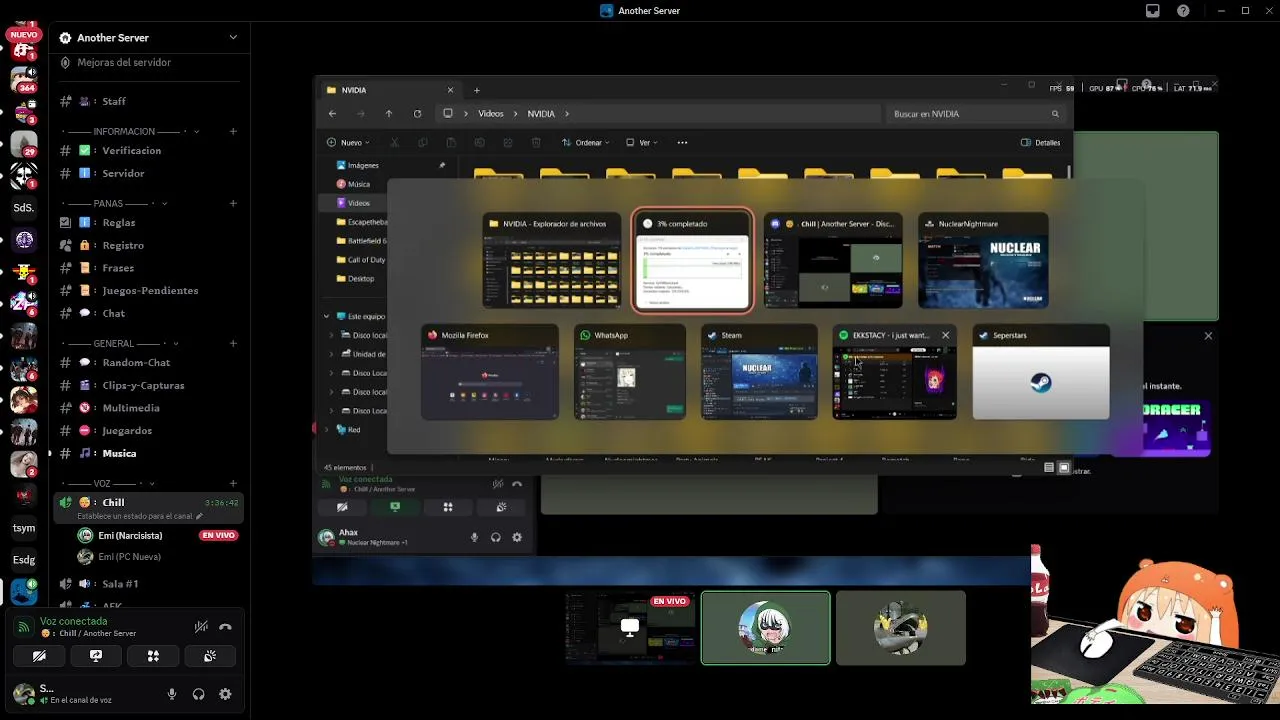Open Nuevo dropdown in streamed Explorer
The height and width of the screenshot is (720, 1280).
tap(348, 143)
